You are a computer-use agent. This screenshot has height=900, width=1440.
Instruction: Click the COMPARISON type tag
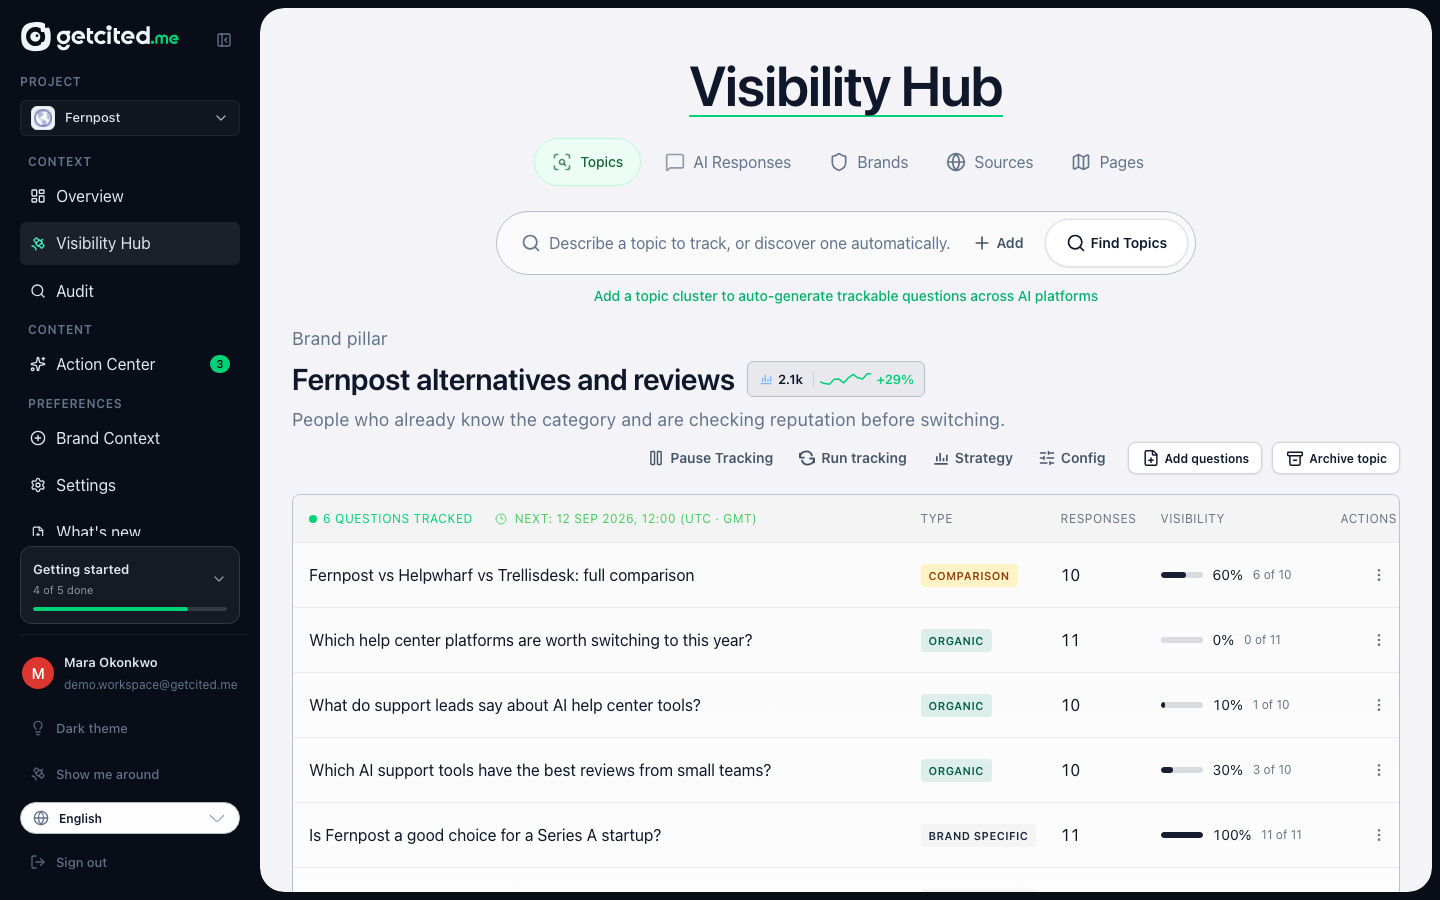[969, 576]
